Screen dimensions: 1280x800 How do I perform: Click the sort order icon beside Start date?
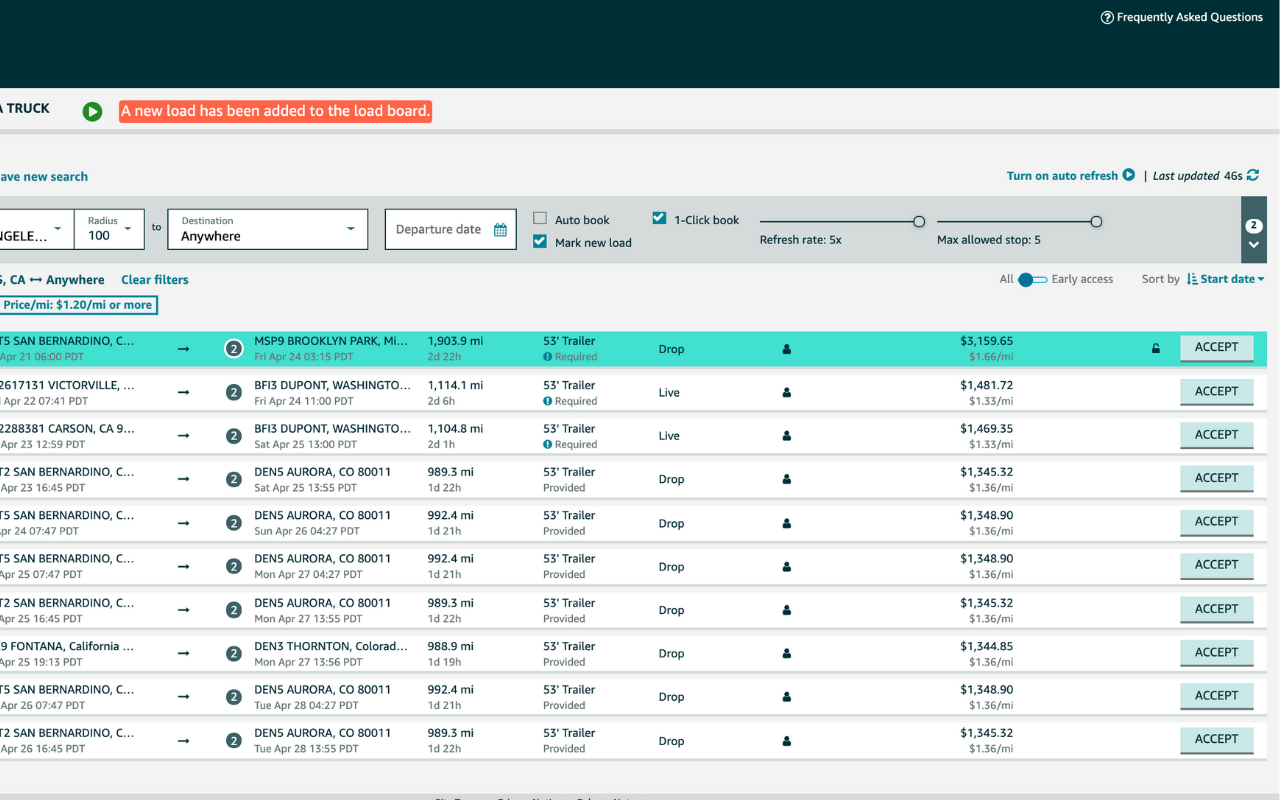click(x=1192, y=279)
